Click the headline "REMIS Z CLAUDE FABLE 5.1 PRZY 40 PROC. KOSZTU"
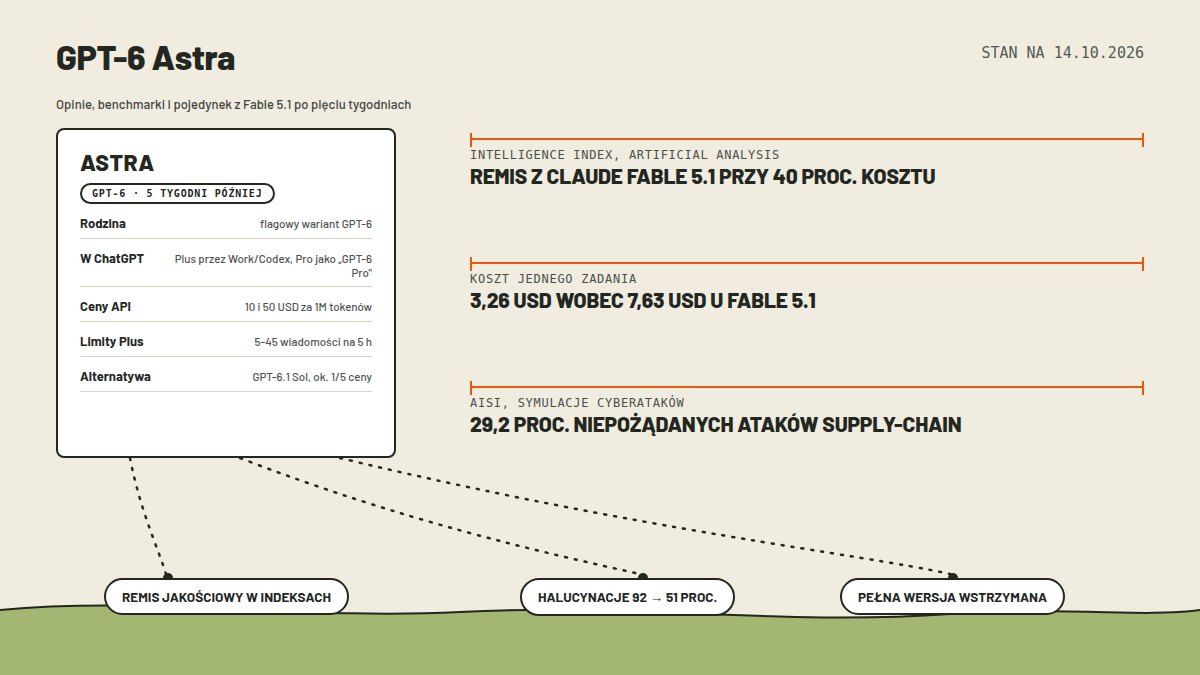The width and height of the screenshot is (1200, 675). pyautogui.click(x=703, y=177)
